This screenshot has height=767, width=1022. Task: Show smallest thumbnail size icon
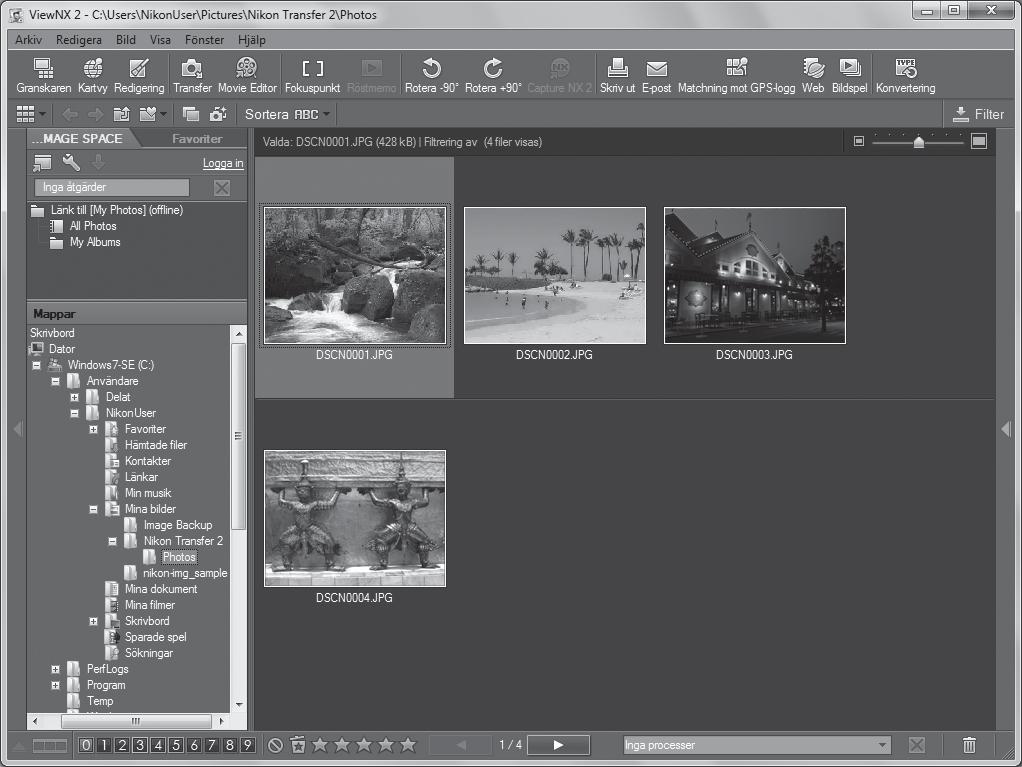(x=859, y=141)
